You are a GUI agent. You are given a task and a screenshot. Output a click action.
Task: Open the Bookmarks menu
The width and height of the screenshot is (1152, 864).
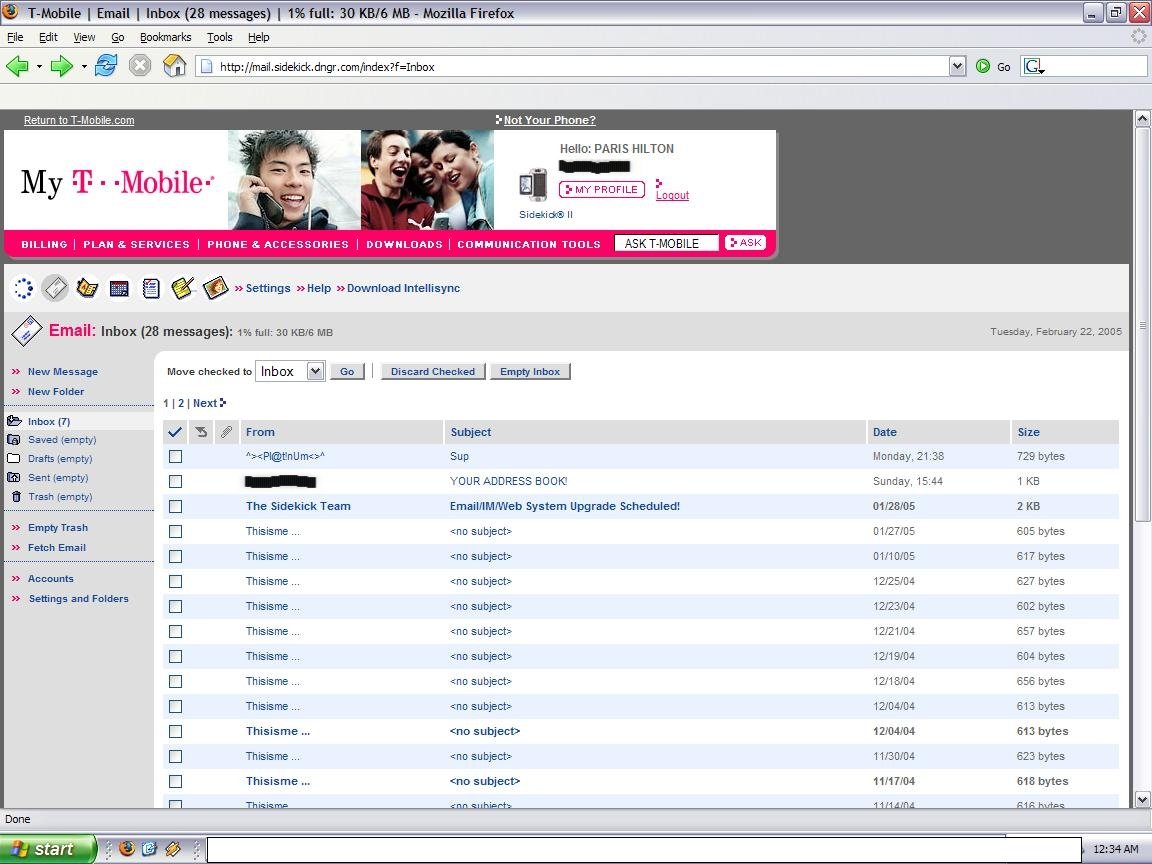click(x=165, y=37)
